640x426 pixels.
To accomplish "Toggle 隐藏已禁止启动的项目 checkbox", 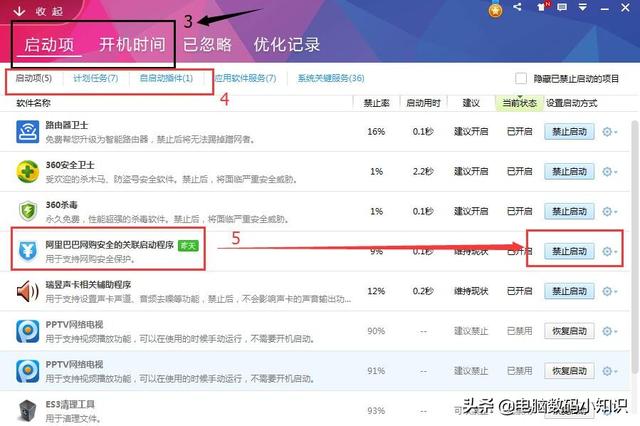I will coord(521,78).
